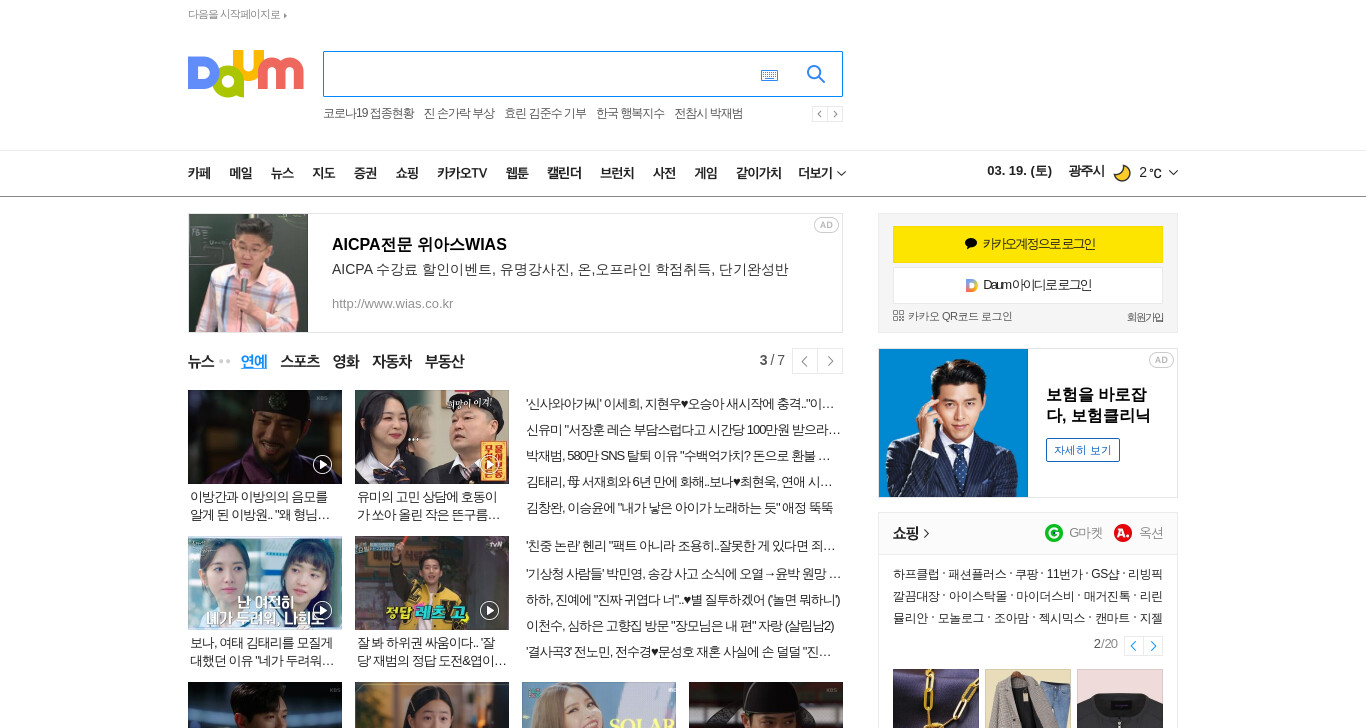Click trending keyword 한국 행복지수
Image resolution: width=1366 pixels, height=728 pixels.
point(630,114)
